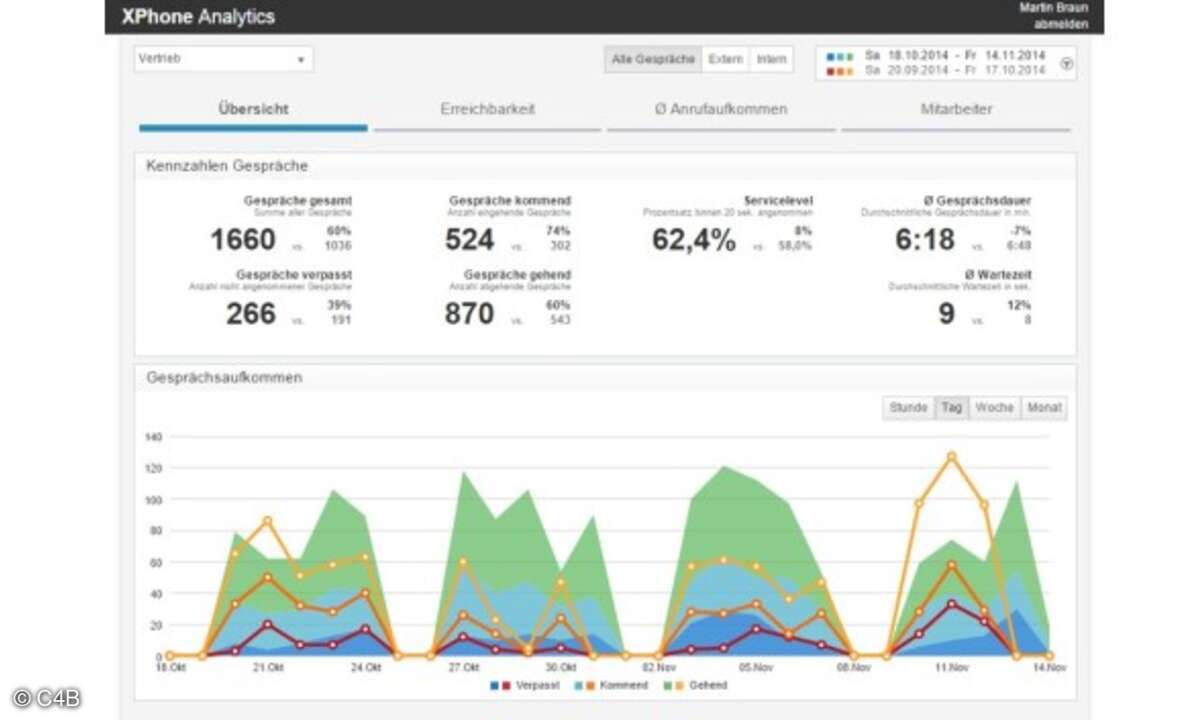Click the Servicelevel label
Viewport: 1200px width, 720px height.
779,201
